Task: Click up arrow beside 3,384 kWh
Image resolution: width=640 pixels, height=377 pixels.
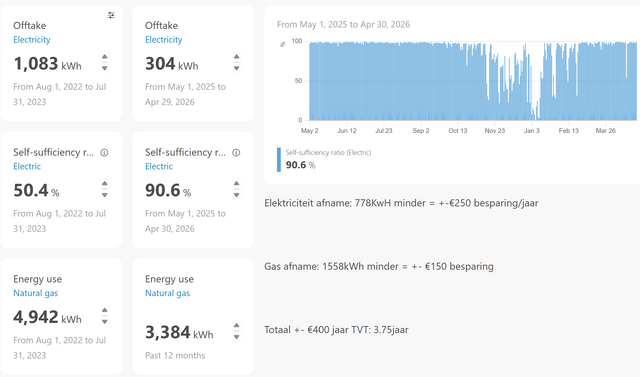Action: tap(237, 326)
